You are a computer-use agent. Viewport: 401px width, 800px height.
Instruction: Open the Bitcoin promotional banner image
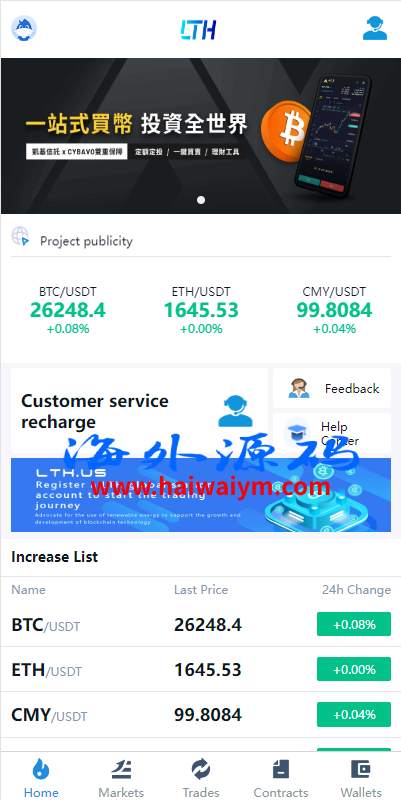tap(200, 136)
